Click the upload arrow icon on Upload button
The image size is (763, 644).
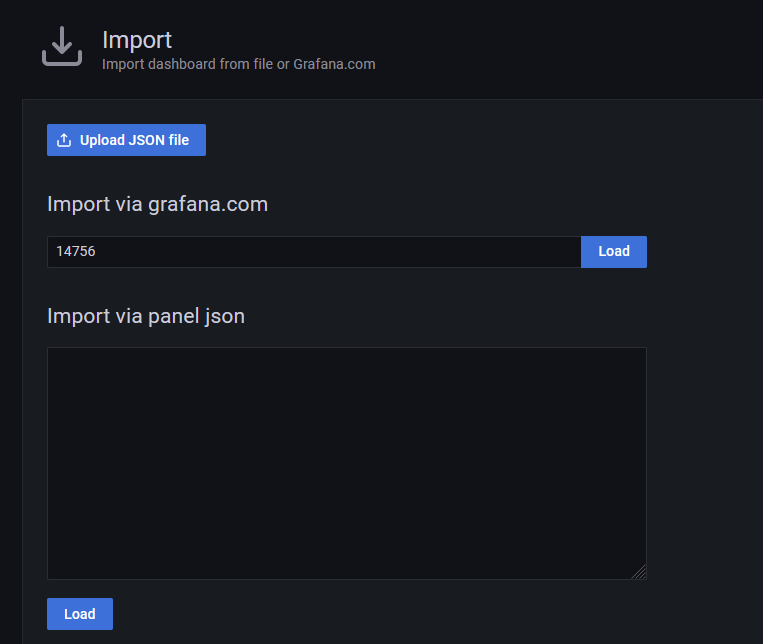(x=64, y=140)
